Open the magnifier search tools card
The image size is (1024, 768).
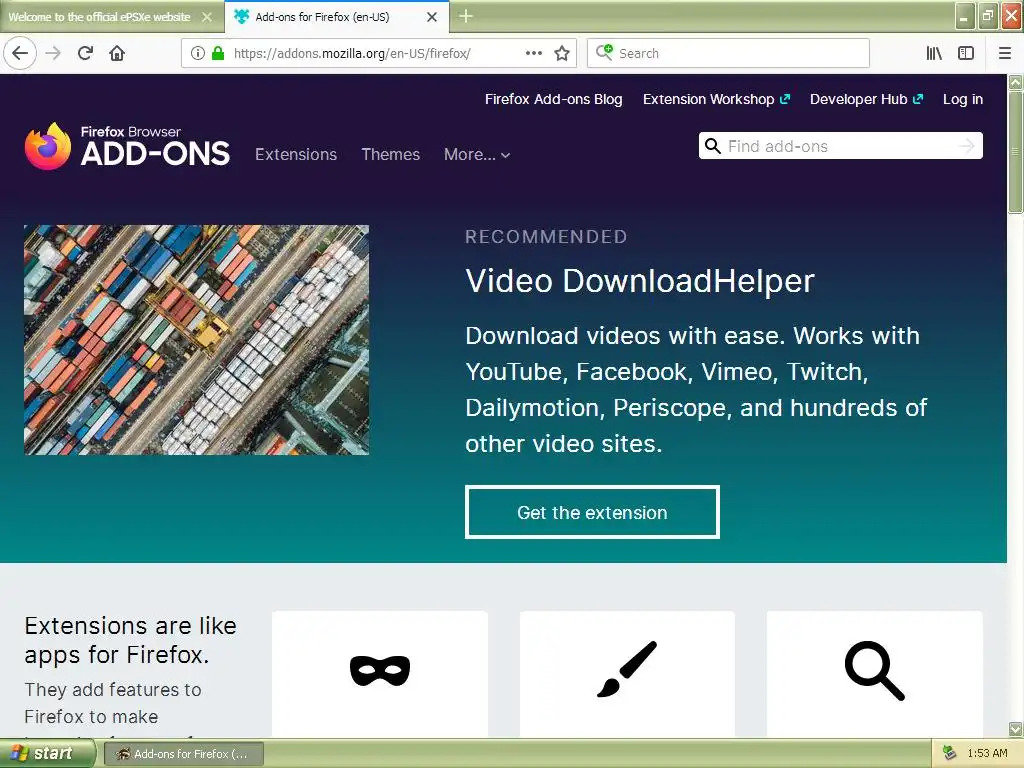[x=874, y=673]
